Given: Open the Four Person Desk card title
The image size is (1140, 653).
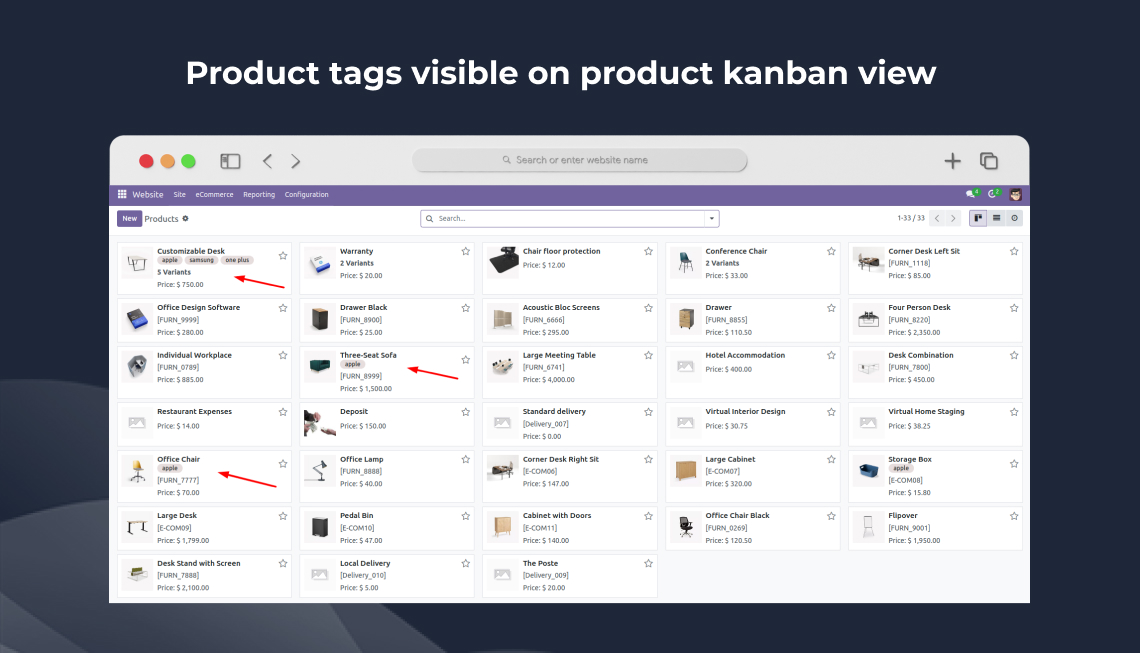Looking at the screenshot, I should pyautogui.click(x=919, y=308).
